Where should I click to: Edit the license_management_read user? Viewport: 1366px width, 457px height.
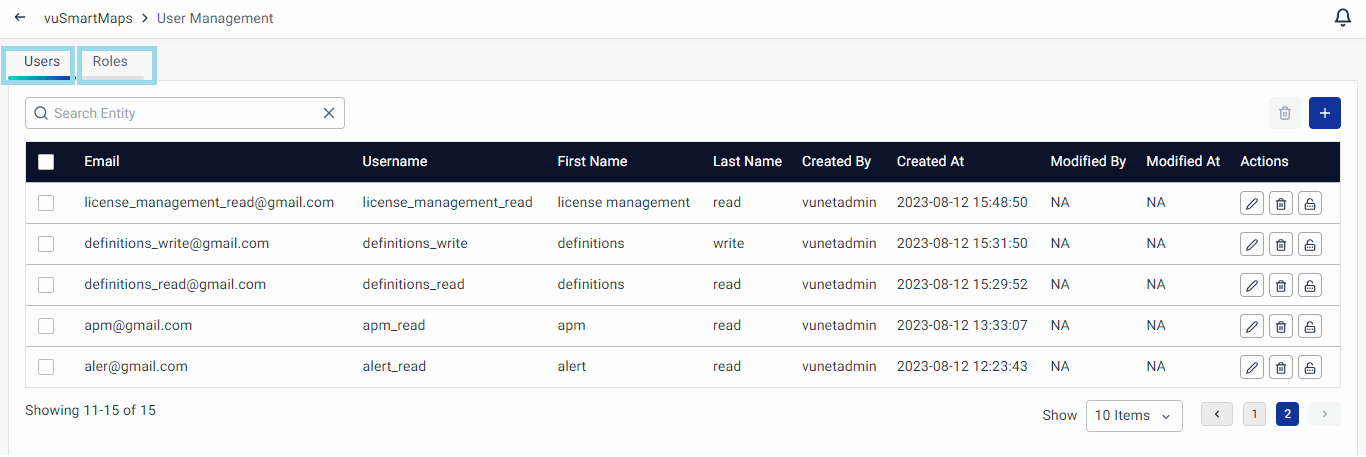[1251, 203]
